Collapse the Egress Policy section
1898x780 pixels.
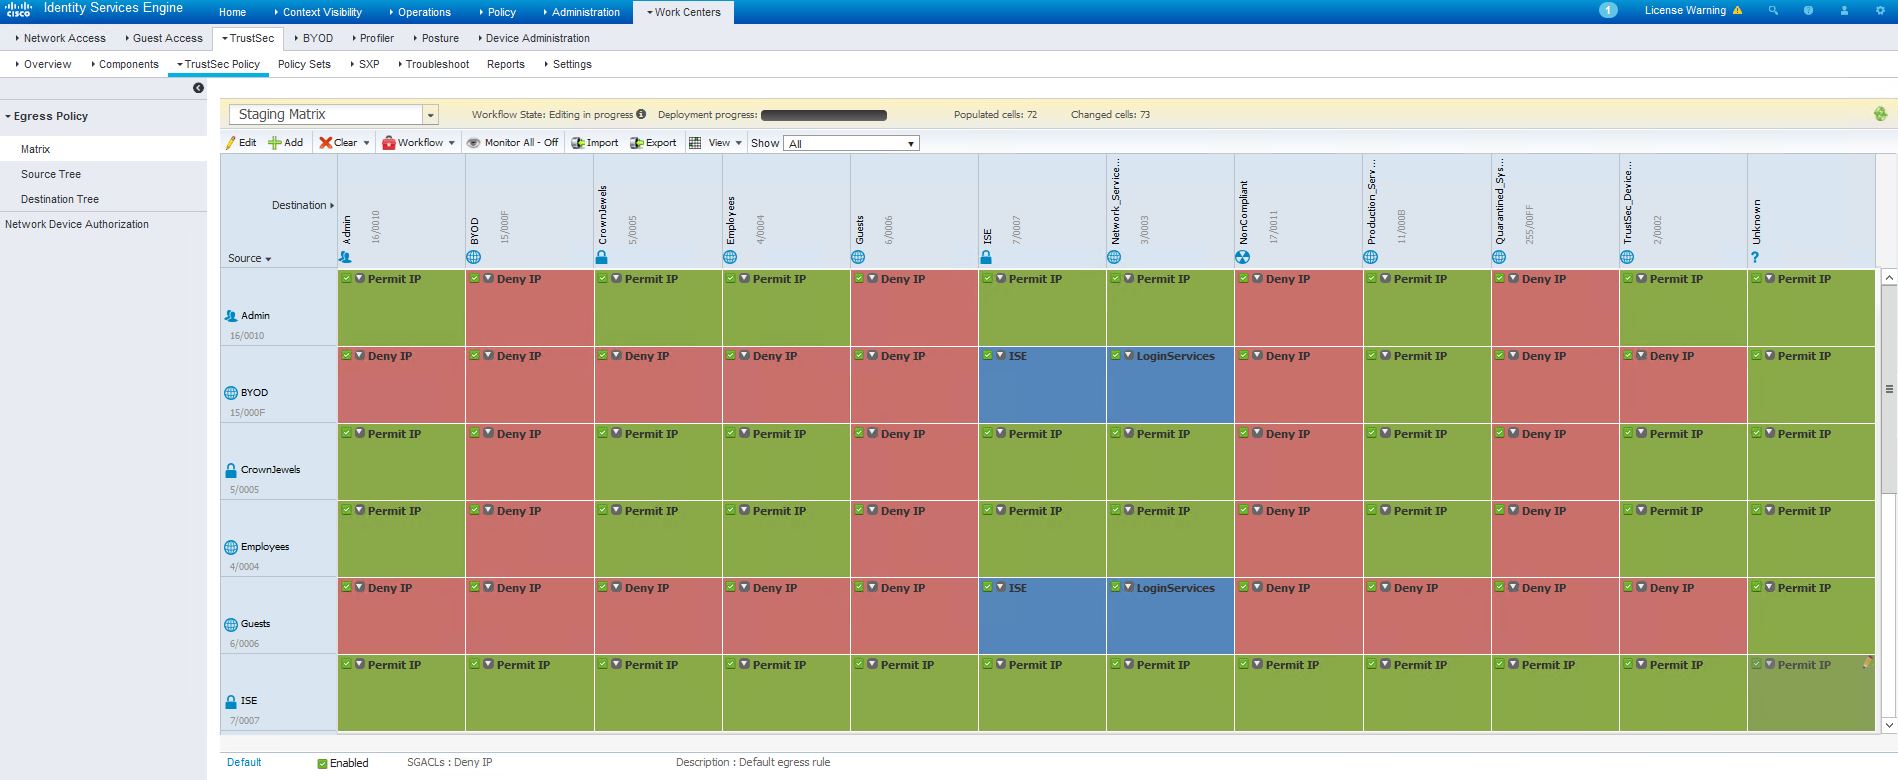pos(8,117)
